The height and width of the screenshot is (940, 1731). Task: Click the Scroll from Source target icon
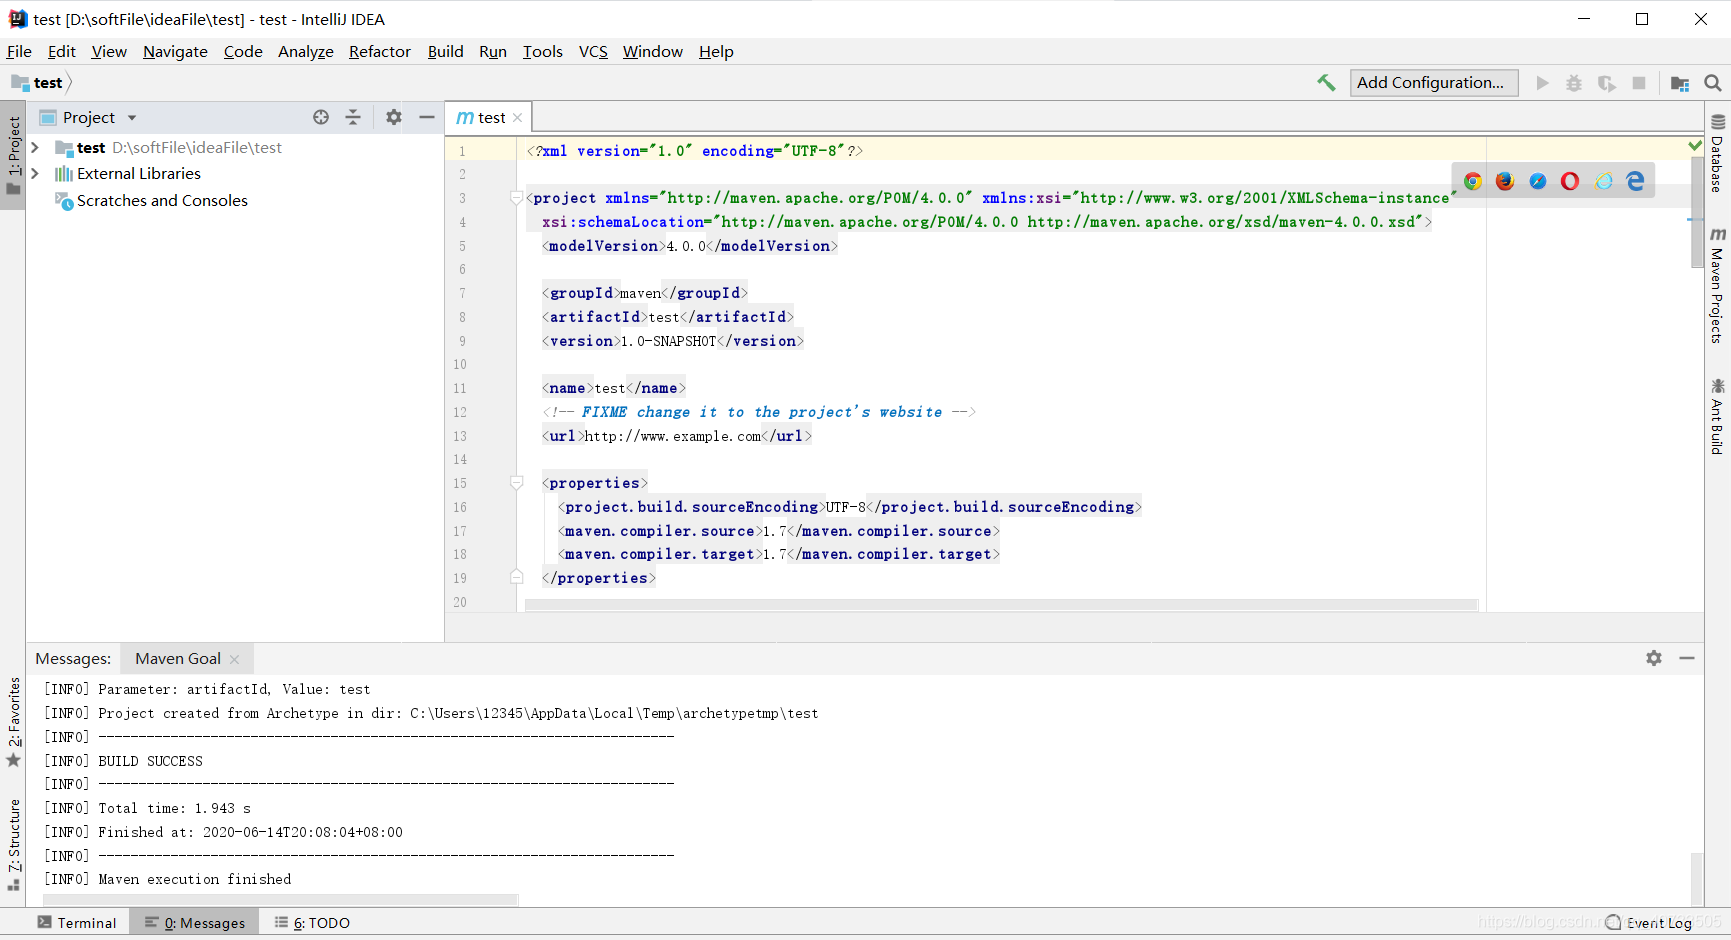[321, 117]
